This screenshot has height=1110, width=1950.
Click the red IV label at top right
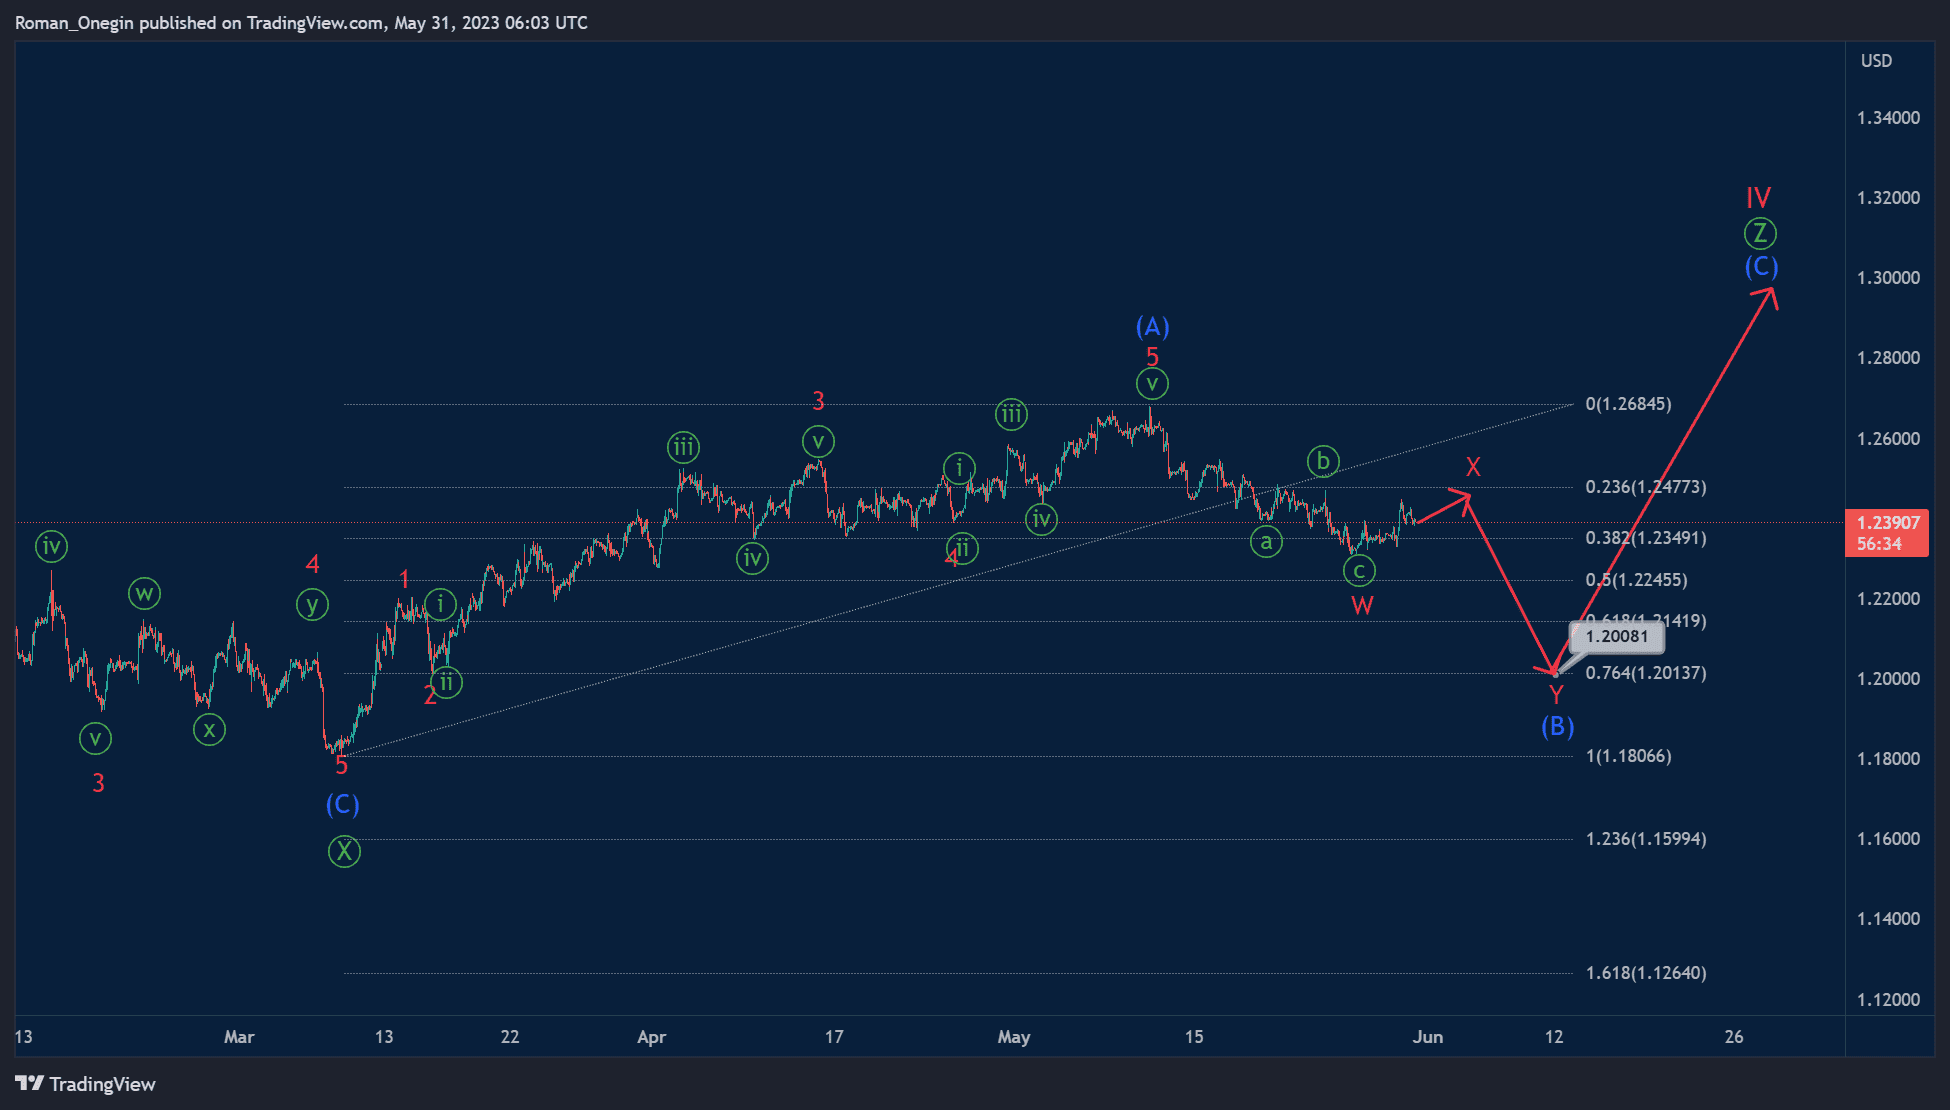point(1757,197)
